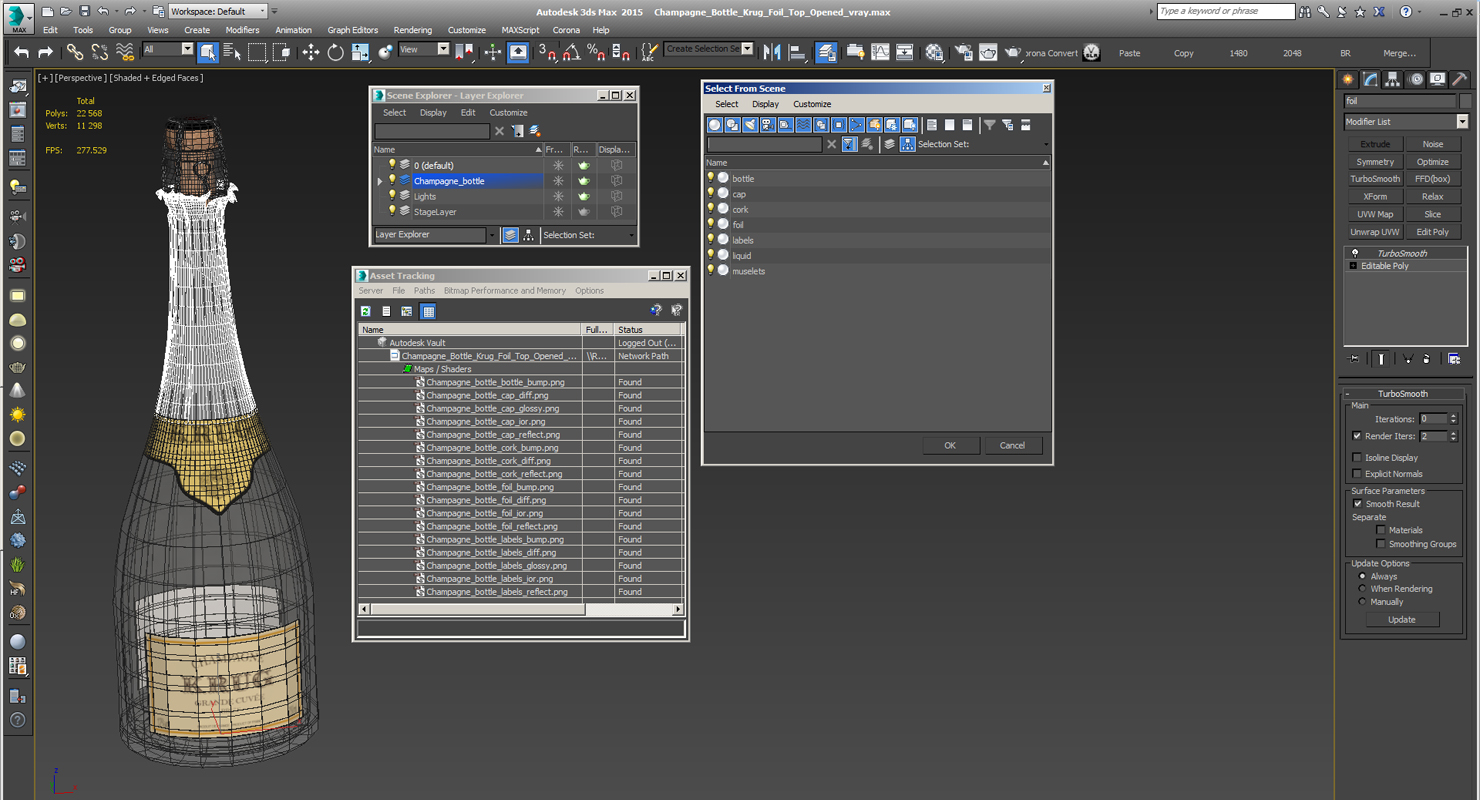Toggle TurboSmooth modifier lightbulb in stack
Image resolution: width=1480 pixels, height=800 pixels.
click(x=1355, y=253)
